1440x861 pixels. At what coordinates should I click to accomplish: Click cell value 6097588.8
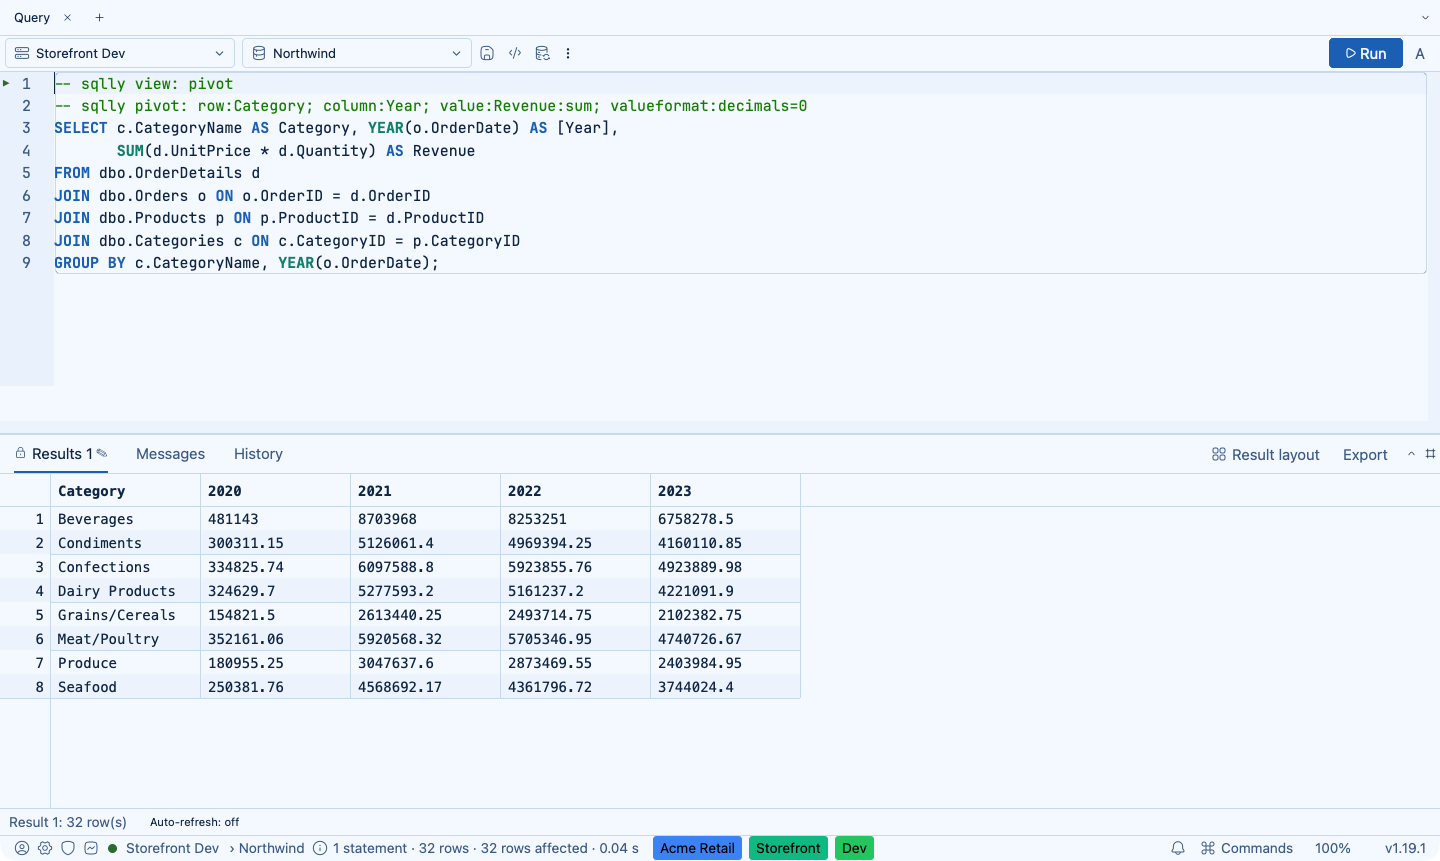(425, 567)
